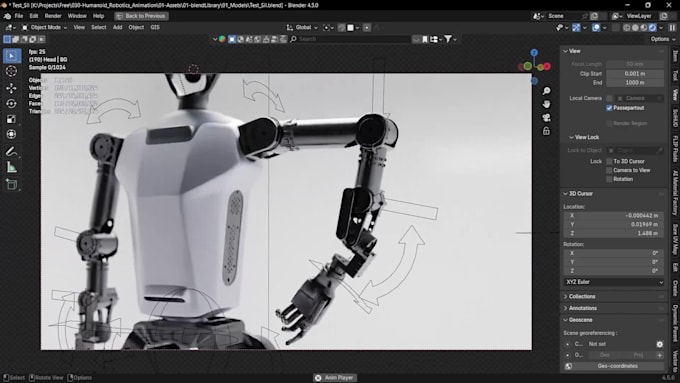Open the Edit menu
This screenshot has width=680, height=383.
(34, 16)
